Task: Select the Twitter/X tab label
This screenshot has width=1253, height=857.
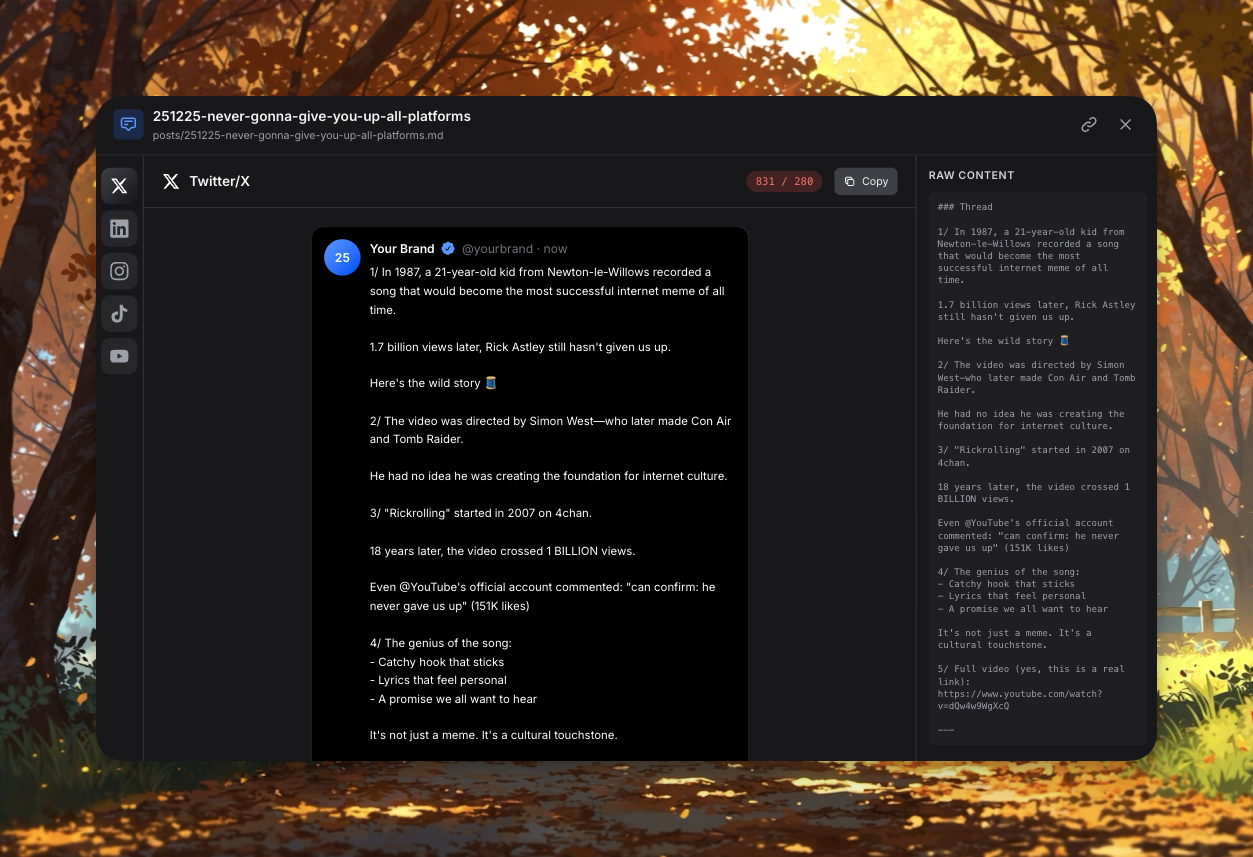Action: coord(220,181)
